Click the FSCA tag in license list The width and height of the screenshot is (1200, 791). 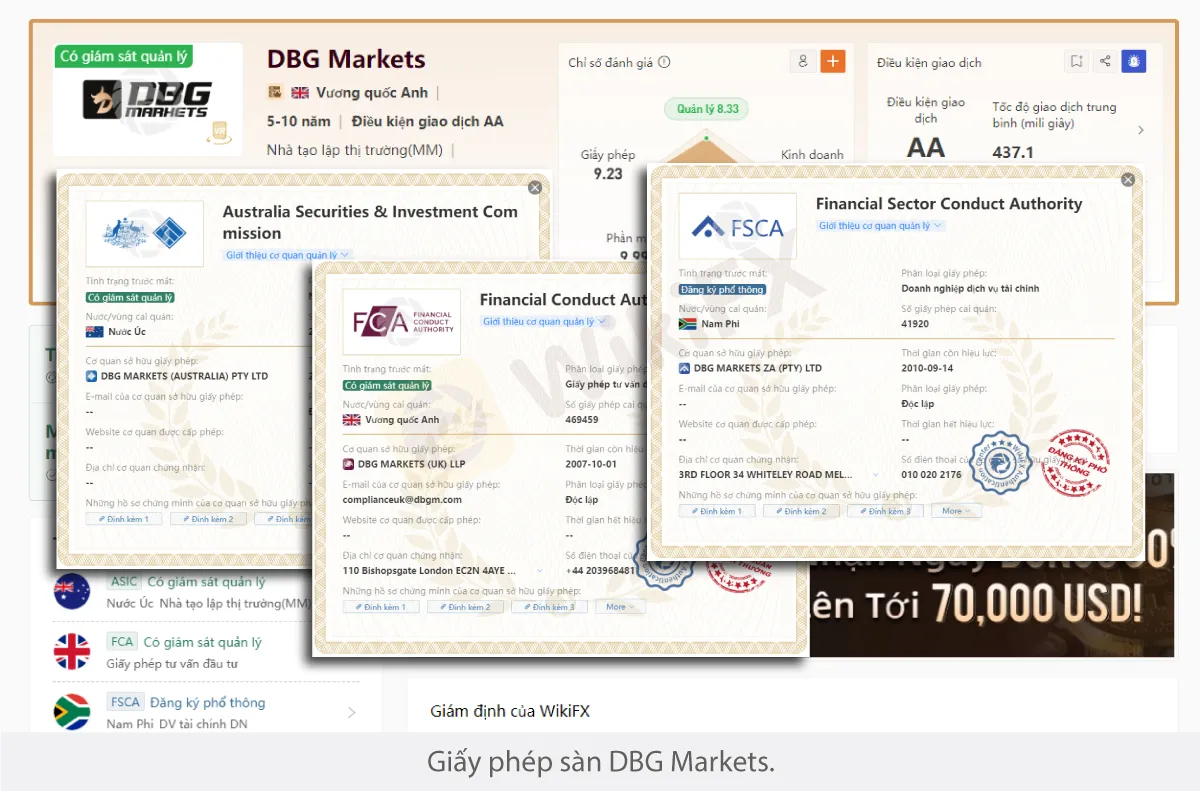(126, 702)
